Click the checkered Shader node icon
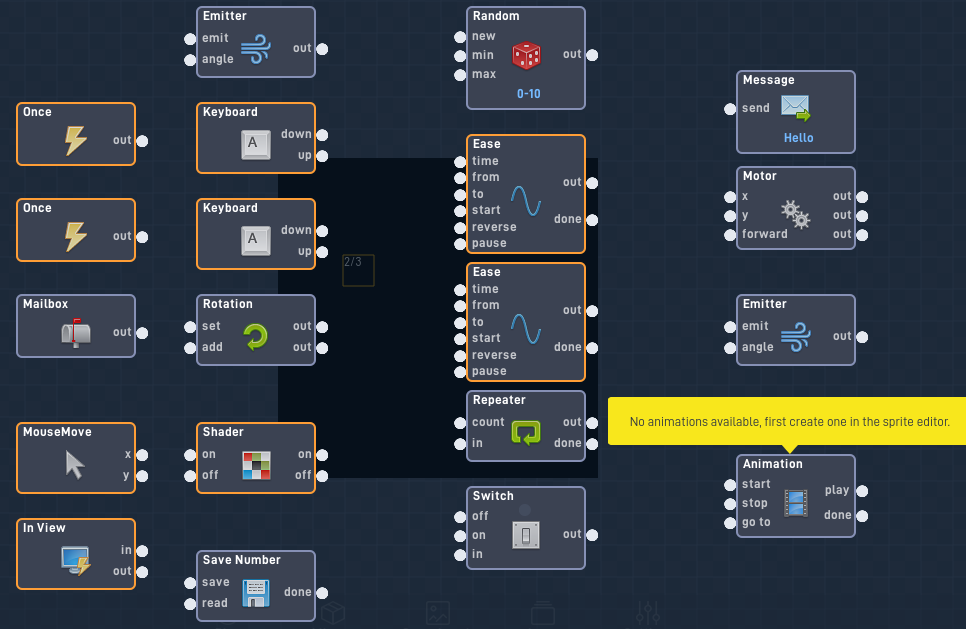 256,465
